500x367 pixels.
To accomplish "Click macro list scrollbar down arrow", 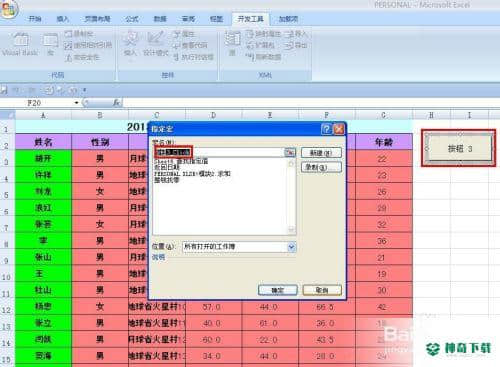I will (x=291, y=229).
